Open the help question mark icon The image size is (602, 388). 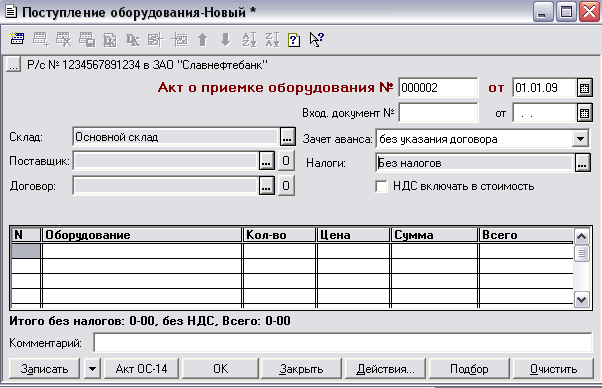(x=294, y=40)
